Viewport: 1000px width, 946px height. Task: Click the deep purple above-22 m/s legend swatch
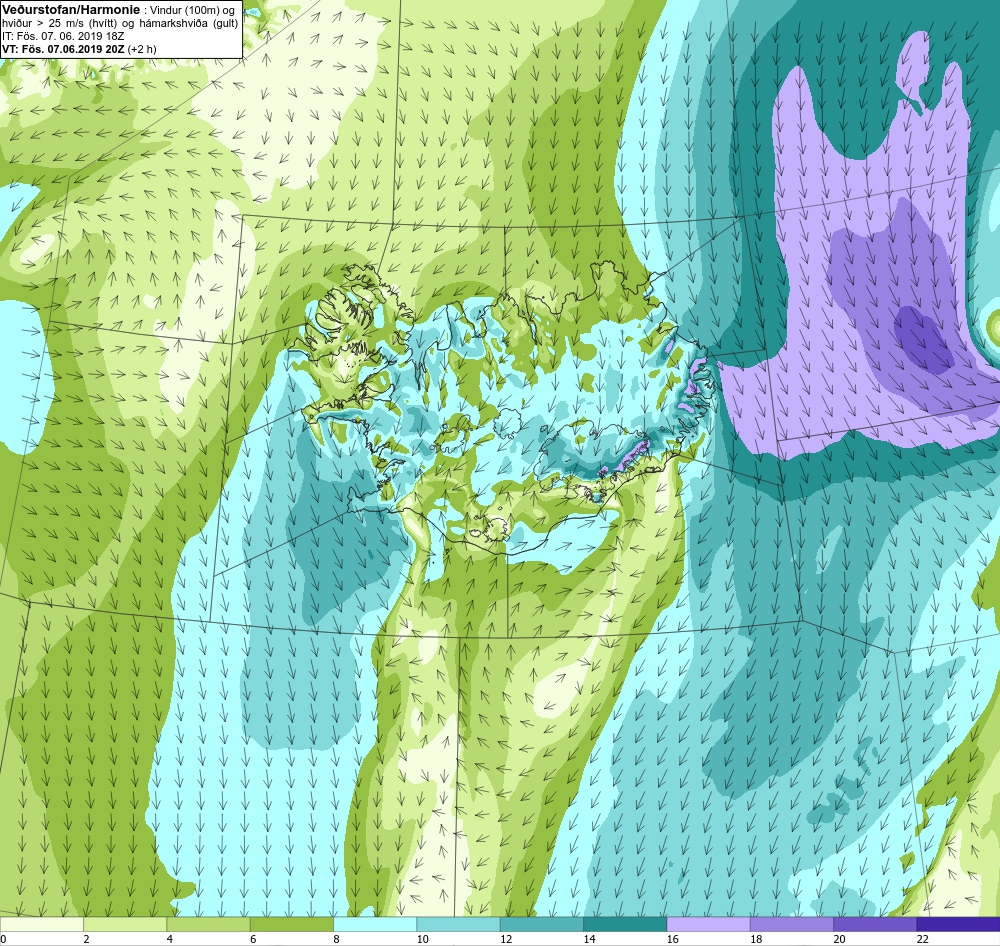pos(958,924)
